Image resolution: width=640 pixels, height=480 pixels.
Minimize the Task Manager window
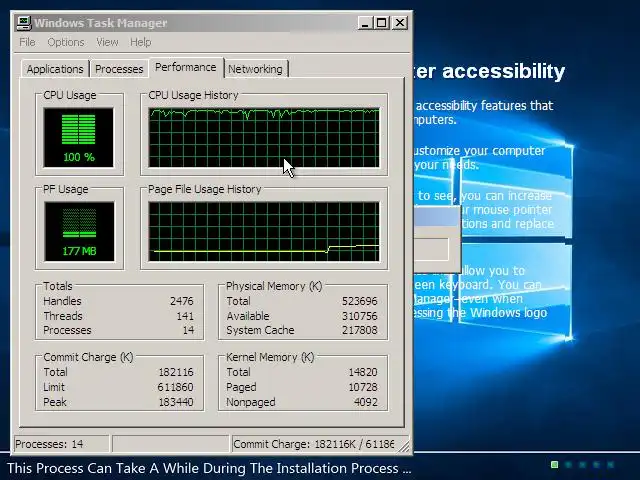click(x=365, y=23)
